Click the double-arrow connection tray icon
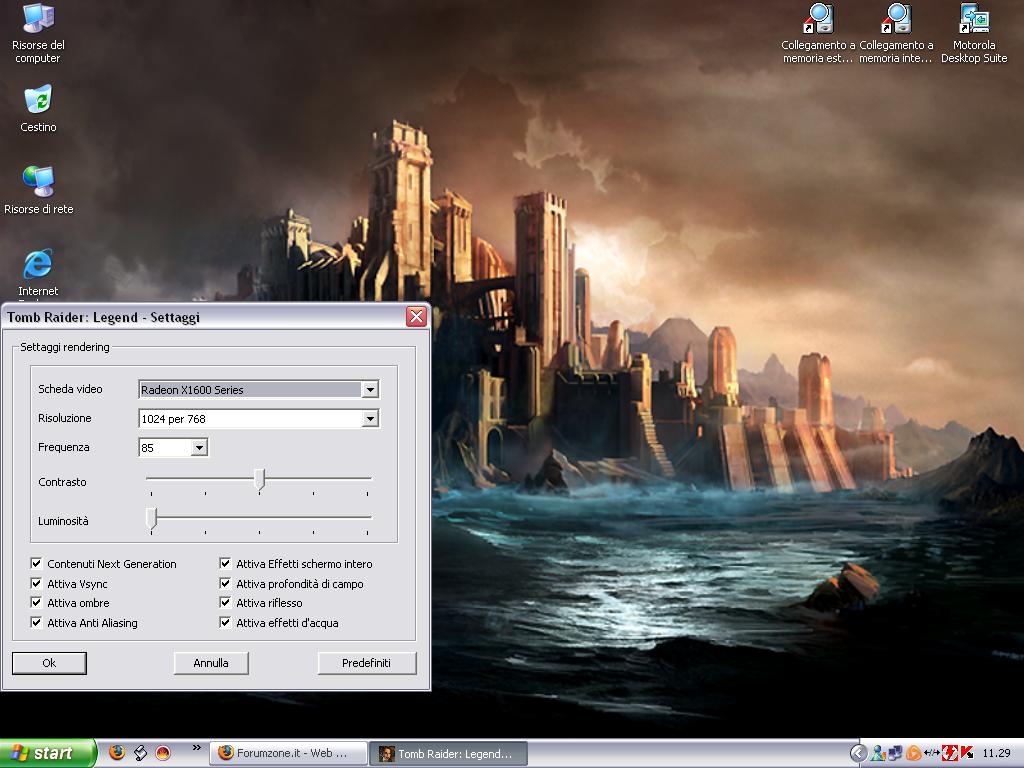The height and width of the screenshot is (768, 1024). (x=931, y=754)
